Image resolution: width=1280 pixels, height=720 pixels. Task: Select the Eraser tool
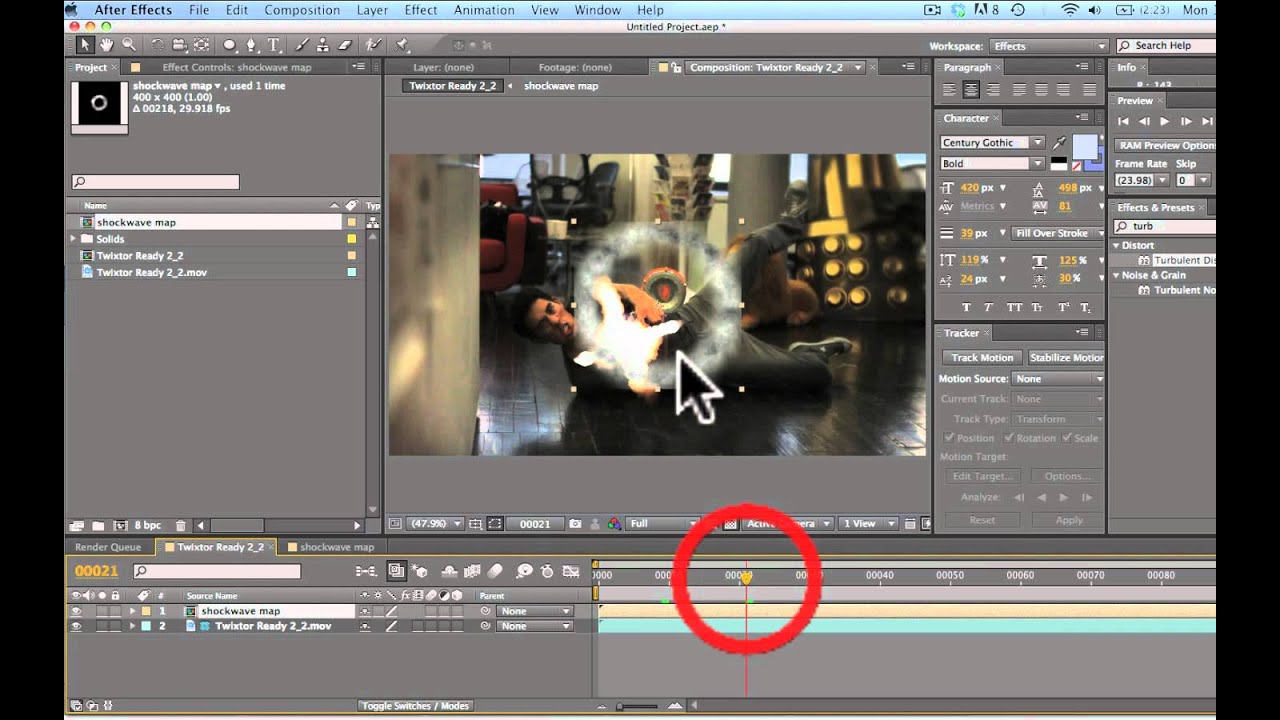pyautogui.click(x=345, y=45)
